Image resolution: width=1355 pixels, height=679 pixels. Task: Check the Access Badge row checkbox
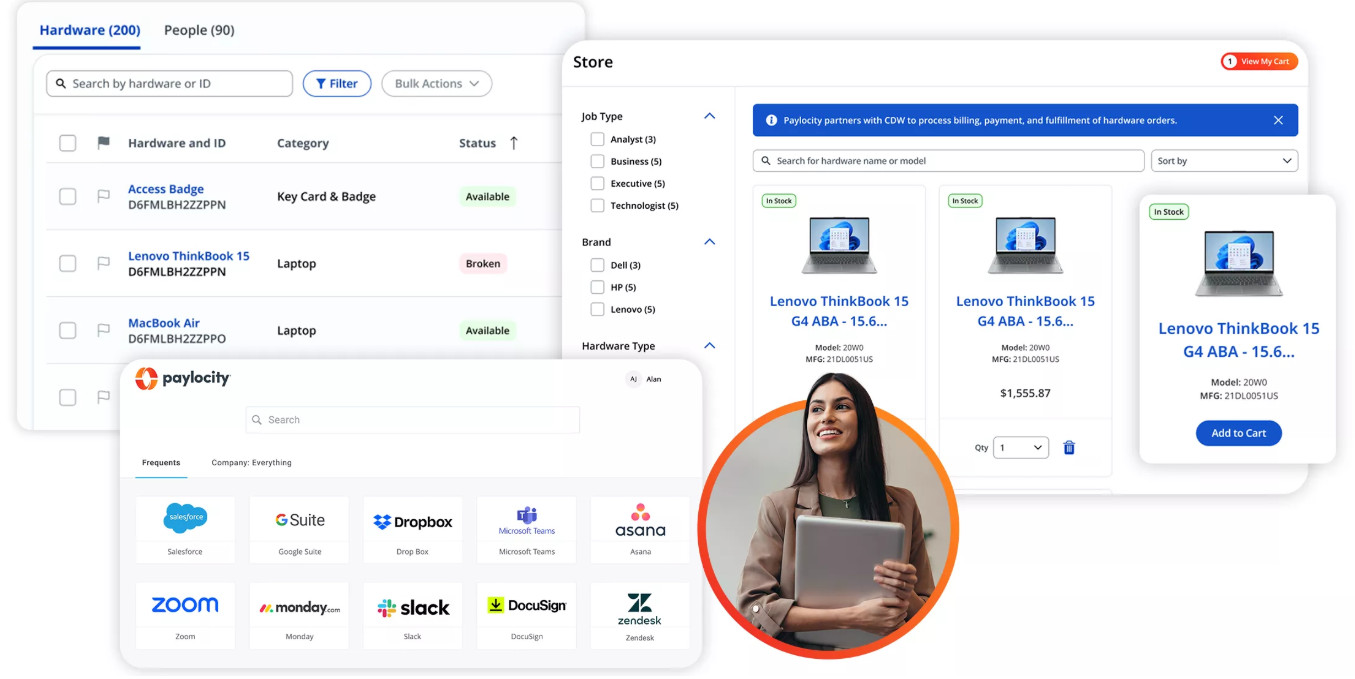[68, 197]
